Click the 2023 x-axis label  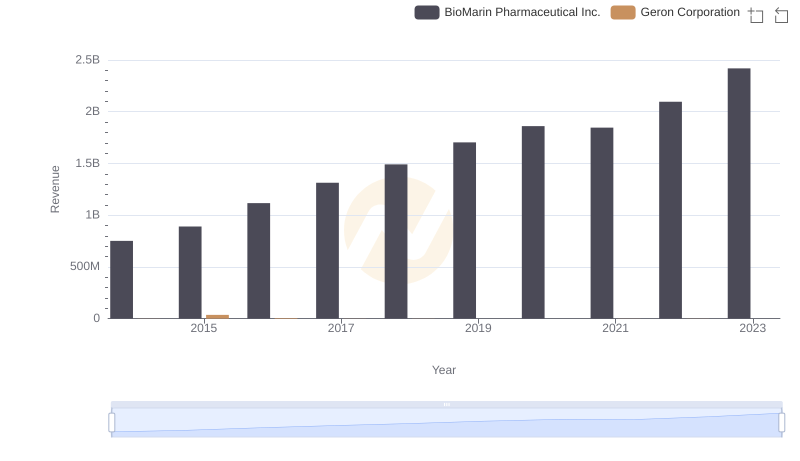(x=753, y=328)
